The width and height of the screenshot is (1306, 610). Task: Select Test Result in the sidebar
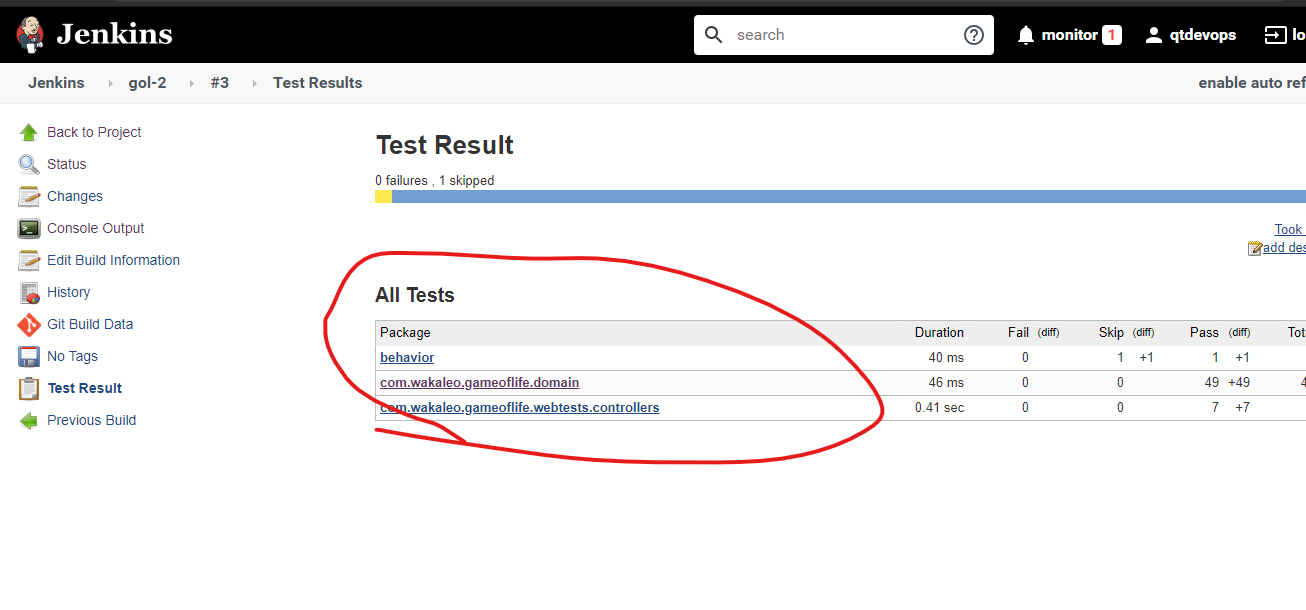[x=85, y=388]
